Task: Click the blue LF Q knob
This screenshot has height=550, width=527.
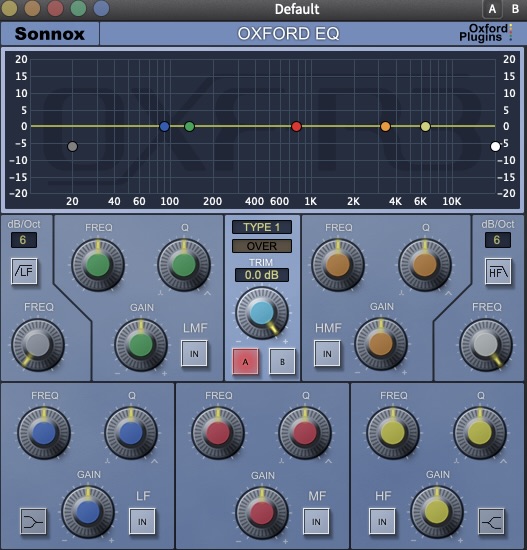Action: click(131, 433)
